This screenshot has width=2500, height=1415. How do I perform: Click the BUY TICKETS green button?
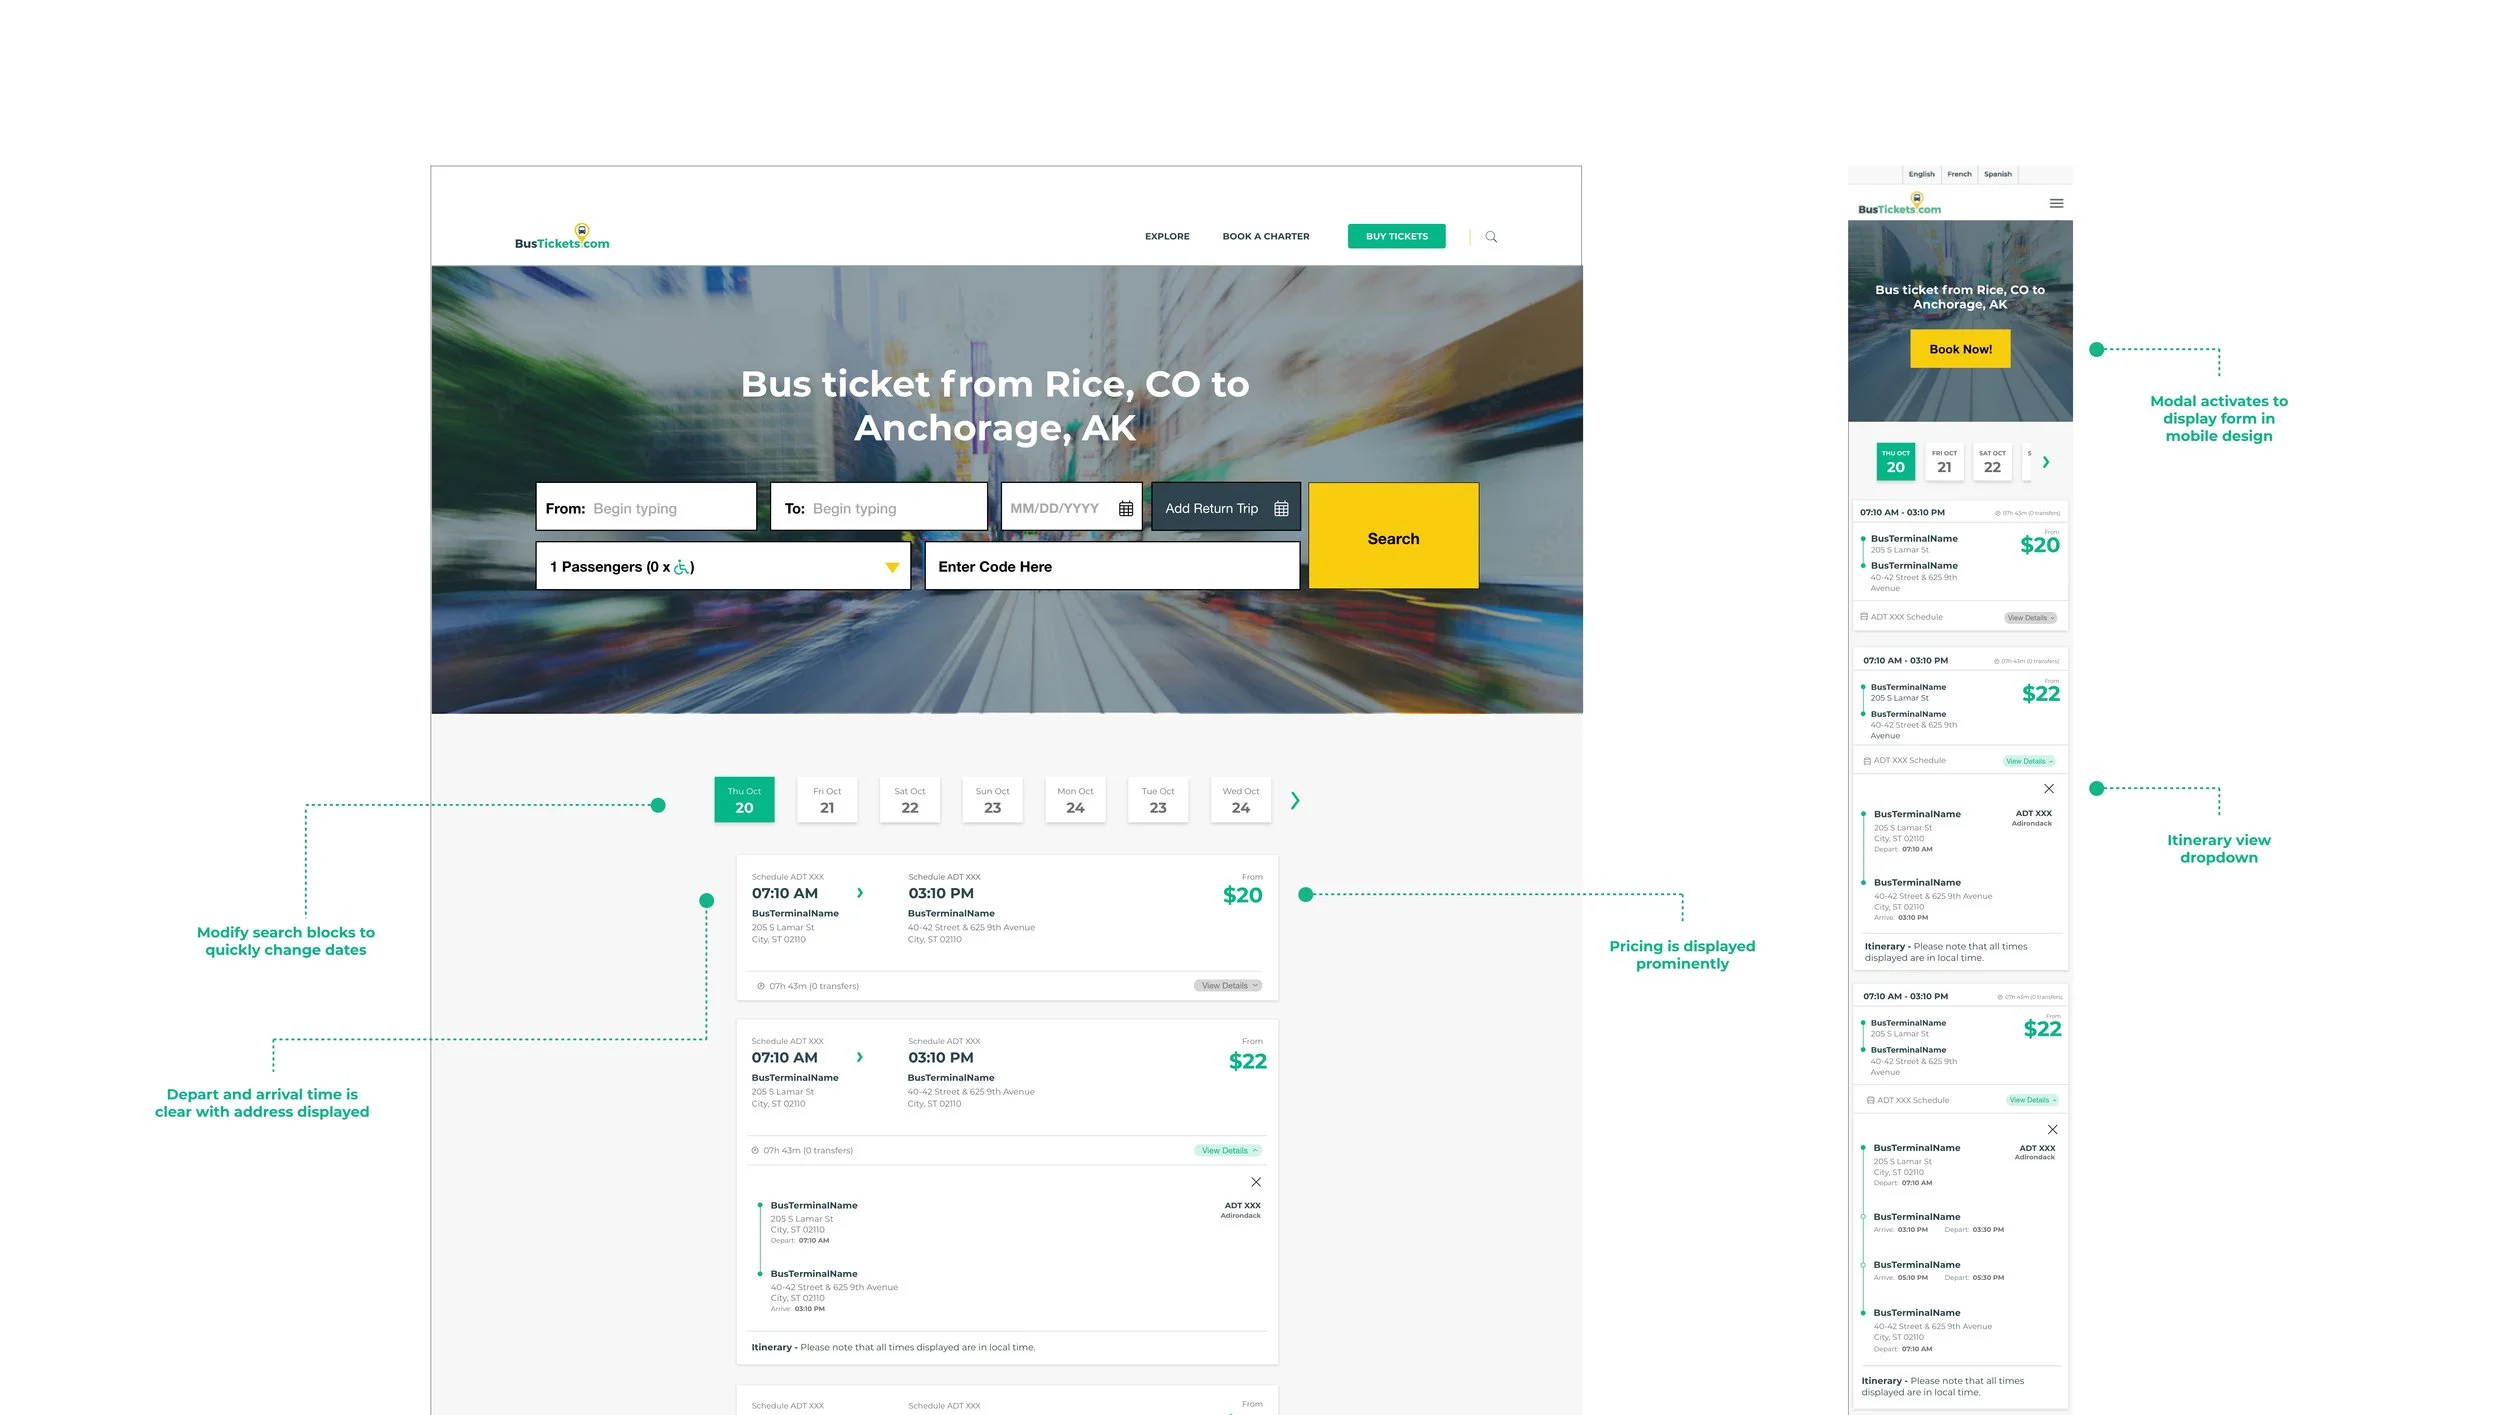(1396, 236)
